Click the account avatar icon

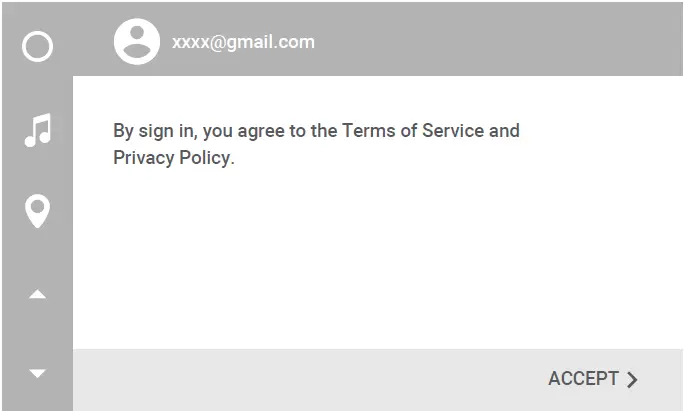tap(136, 42)
